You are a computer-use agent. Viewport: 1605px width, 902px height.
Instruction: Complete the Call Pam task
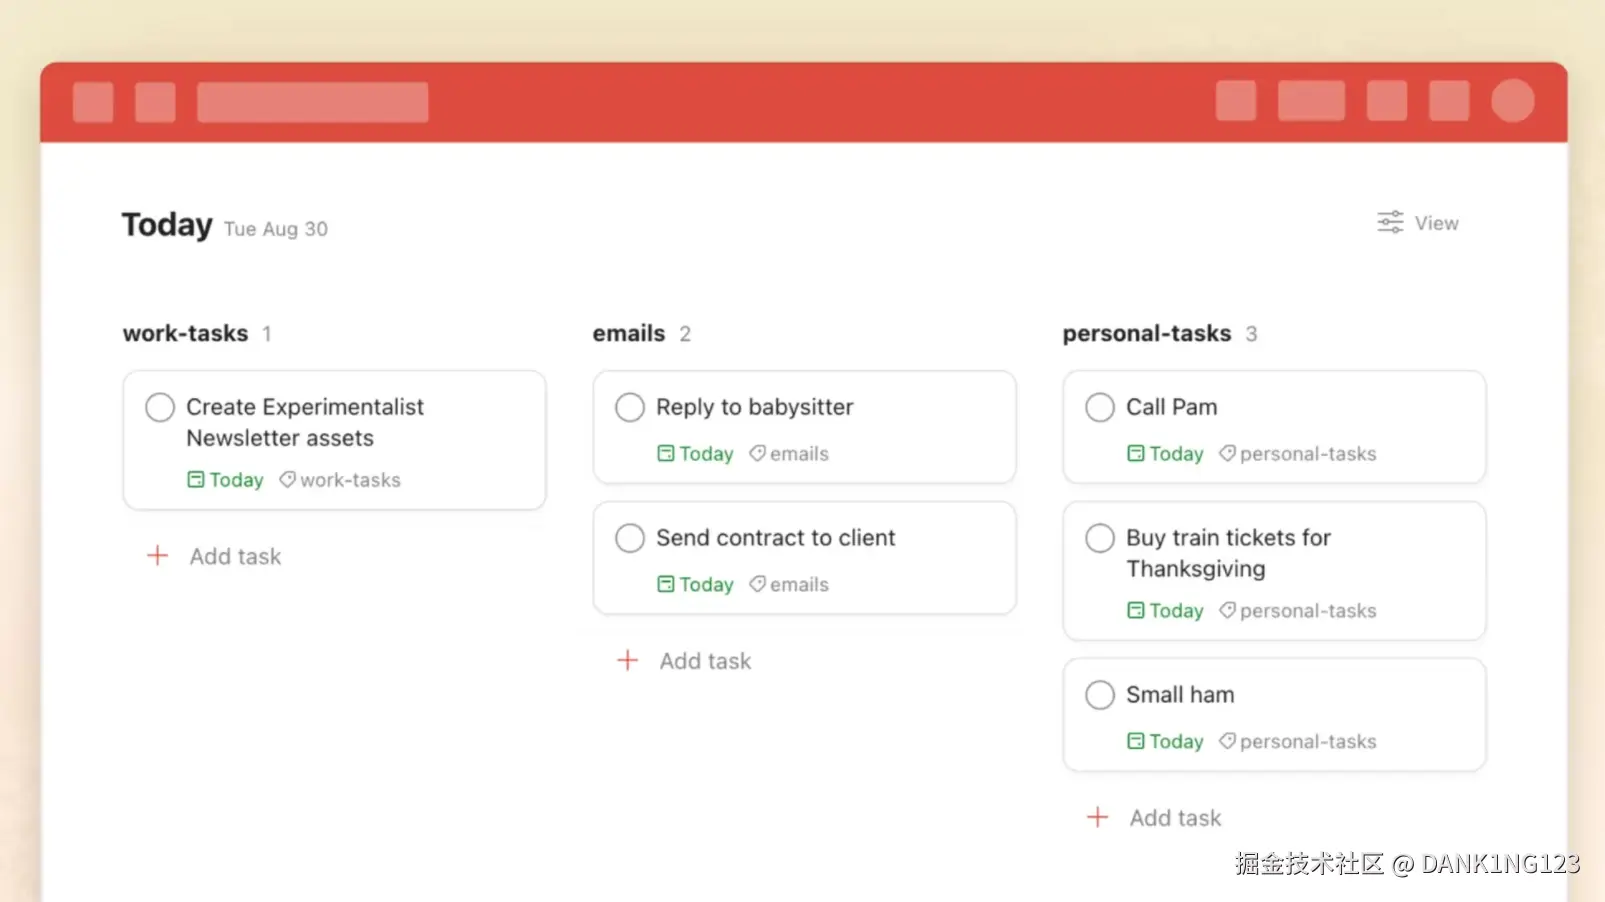(x=1100, y=407)
